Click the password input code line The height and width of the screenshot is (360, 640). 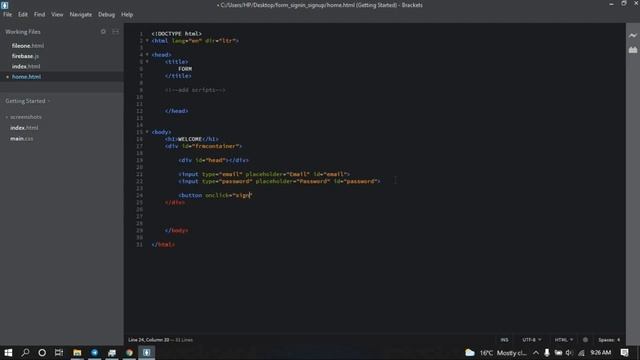pos(279,181)
